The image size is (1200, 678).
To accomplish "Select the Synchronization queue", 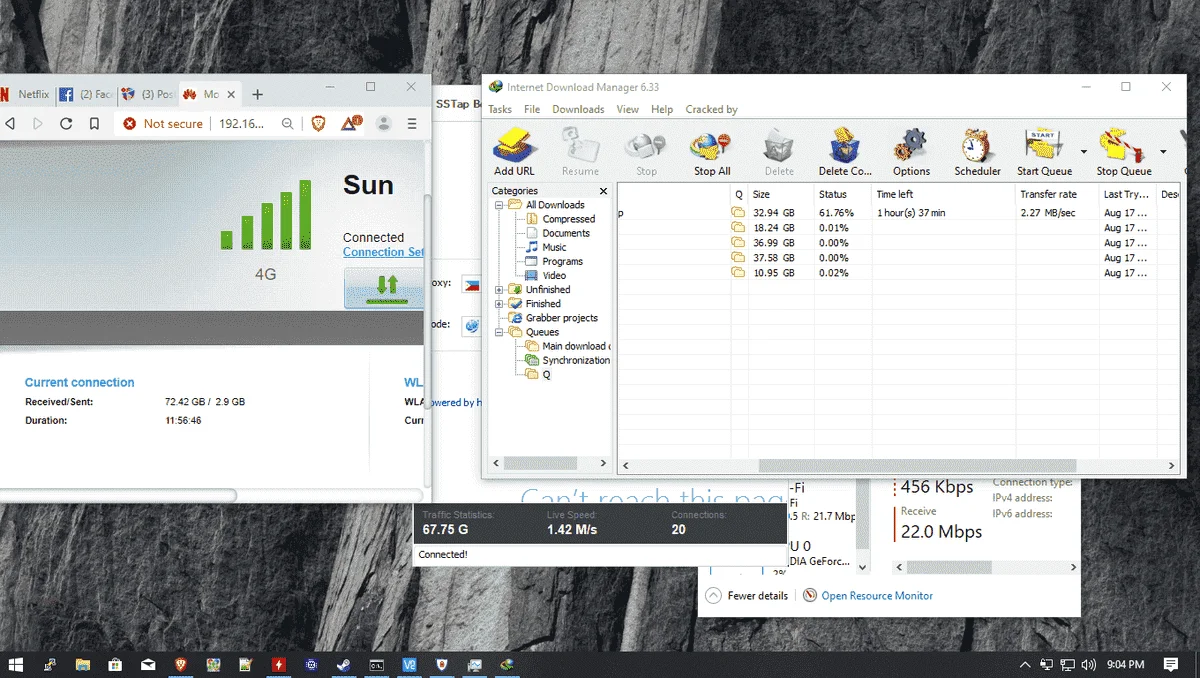I will pyautogui.click(x=576, y=360).
